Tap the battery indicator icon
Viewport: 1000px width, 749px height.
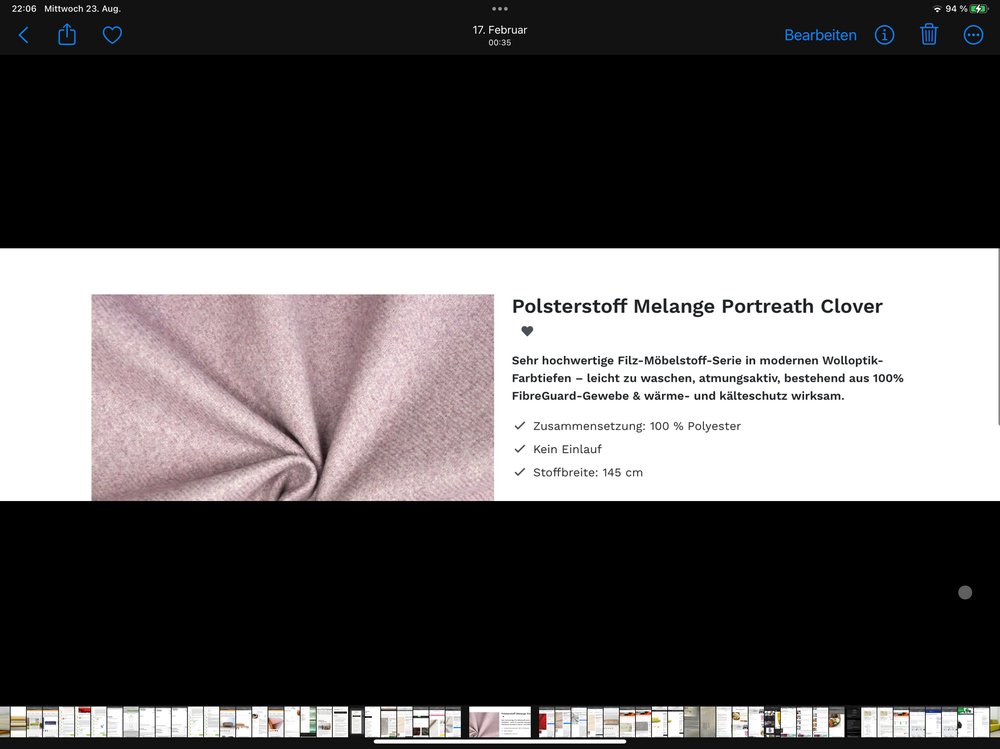coord(979,9)
